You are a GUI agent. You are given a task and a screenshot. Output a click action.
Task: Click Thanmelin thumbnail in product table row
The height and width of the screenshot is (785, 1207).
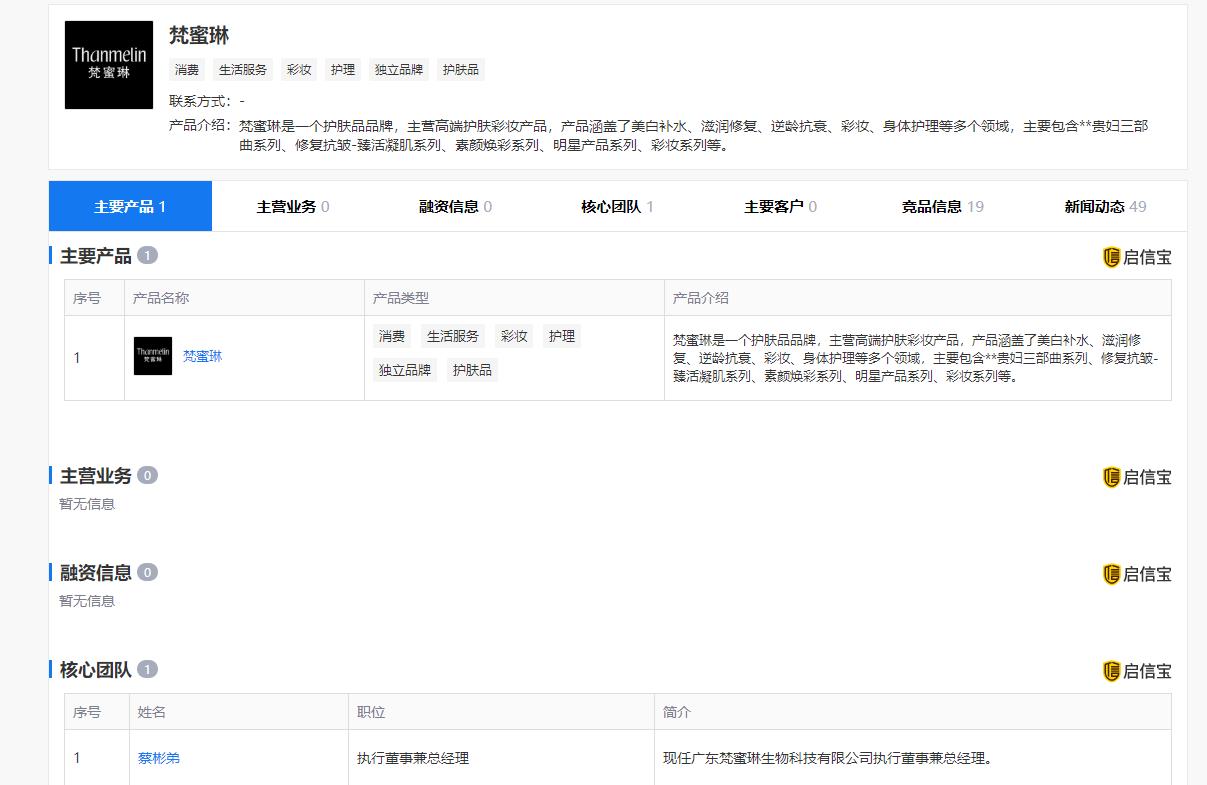pyautogui.click(x=153, y=356)
